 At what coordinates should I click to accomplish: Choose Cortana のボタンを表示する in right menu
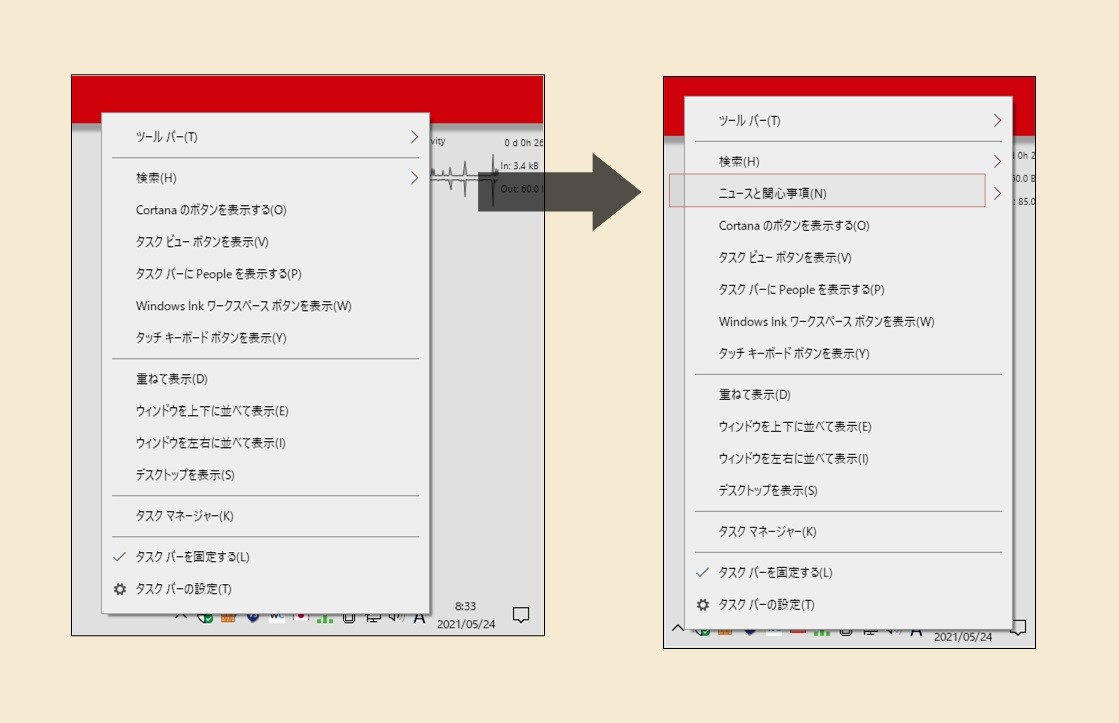849,226
